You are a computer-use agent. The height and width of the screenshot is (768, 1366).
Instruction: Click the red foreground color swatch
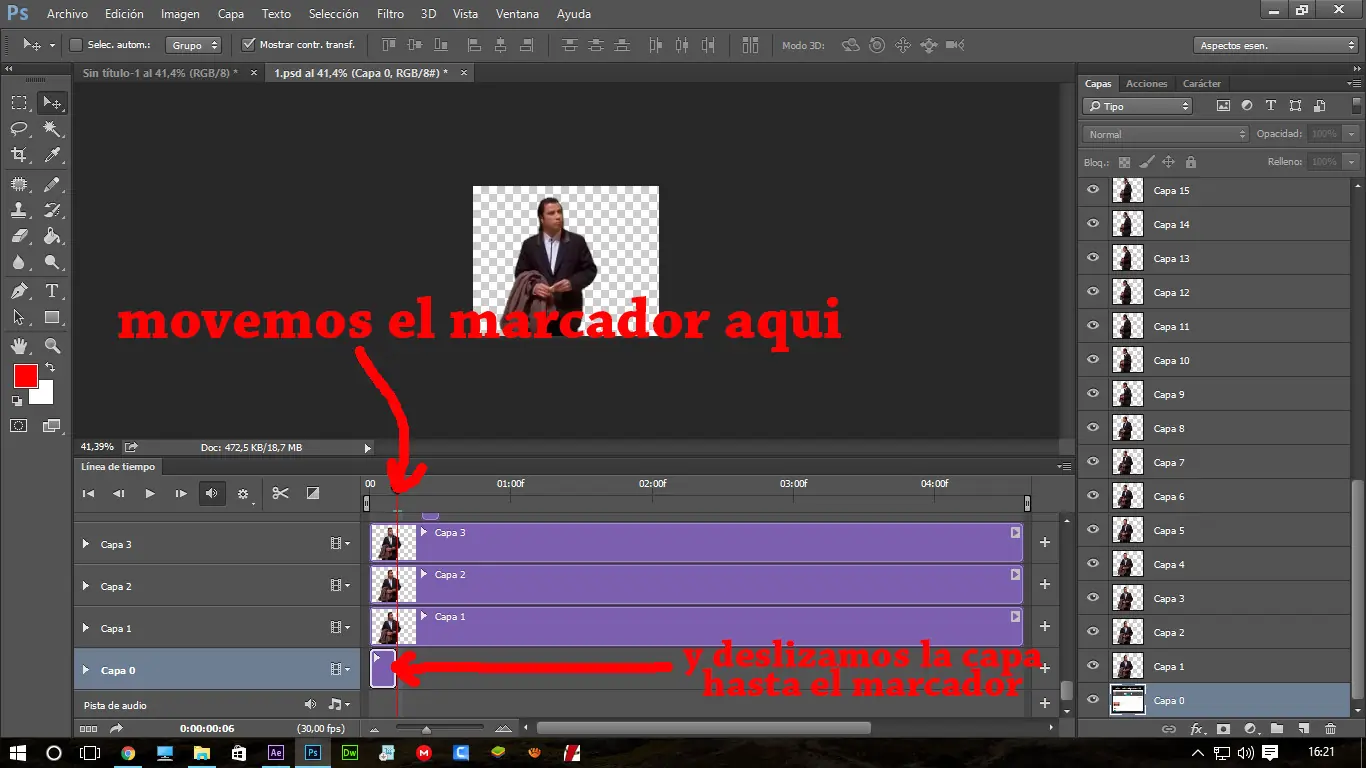pyautogui.click(x=25, y=376)
